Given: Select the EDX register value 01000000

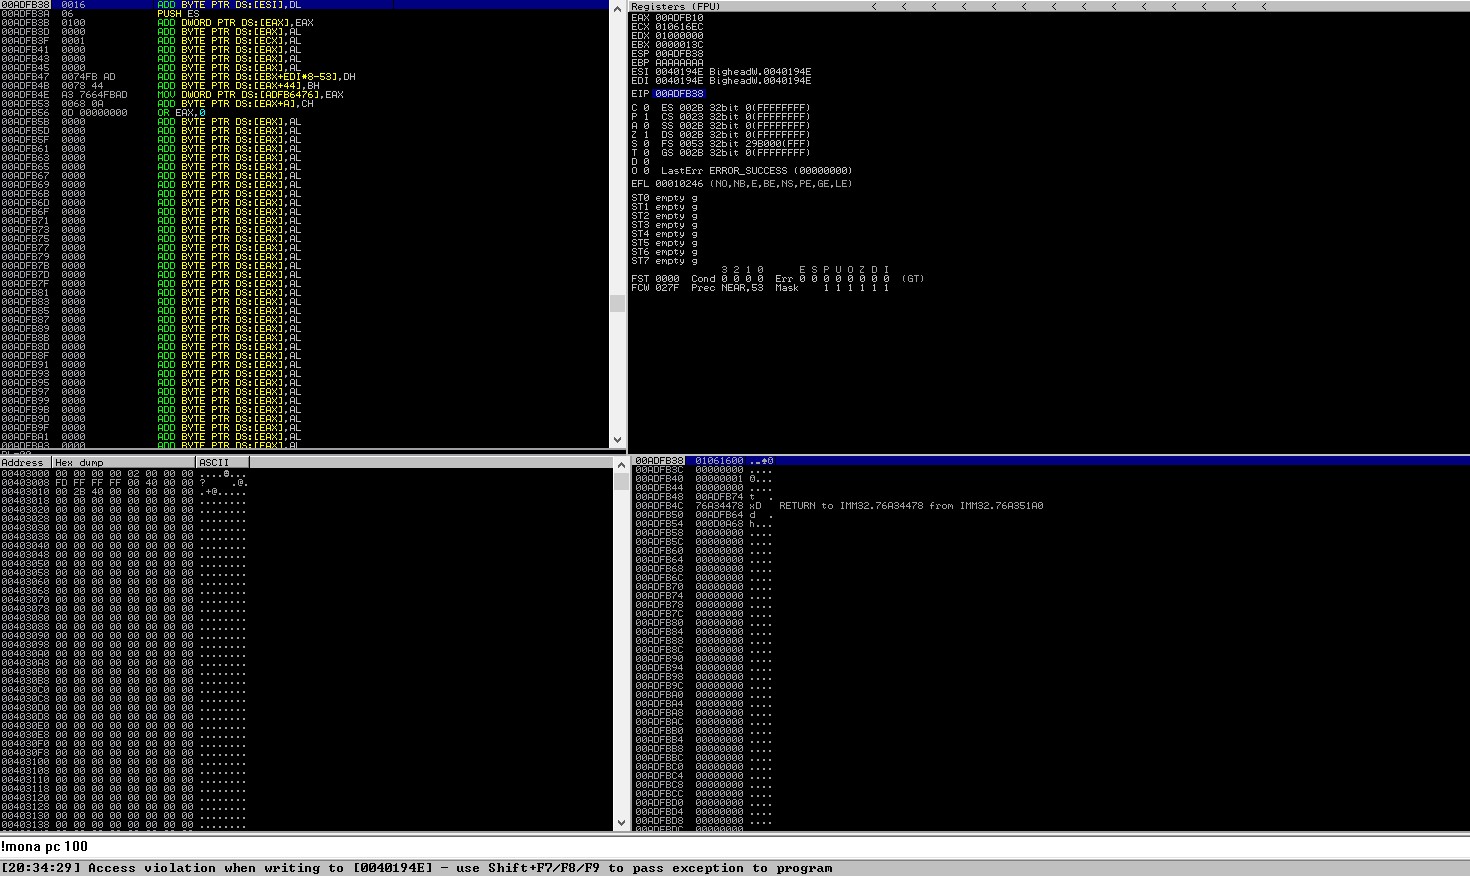Looking at the screenshot, I should [x=679, y=36].
